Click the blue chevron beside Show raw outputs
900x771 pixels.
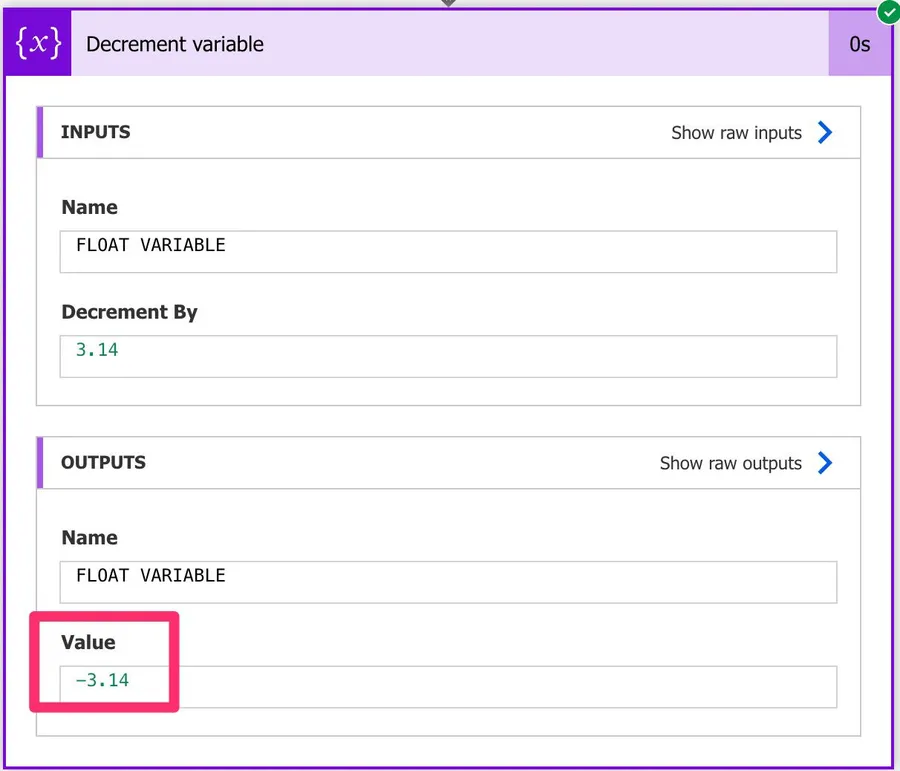pos(825,463)
